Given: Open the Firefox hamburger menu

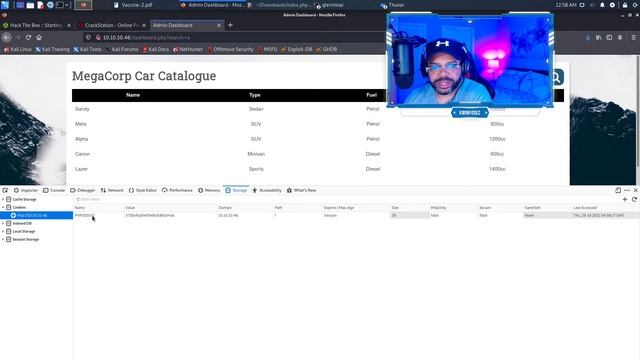Looking at the screenshot, I should [x=633, y=38].
